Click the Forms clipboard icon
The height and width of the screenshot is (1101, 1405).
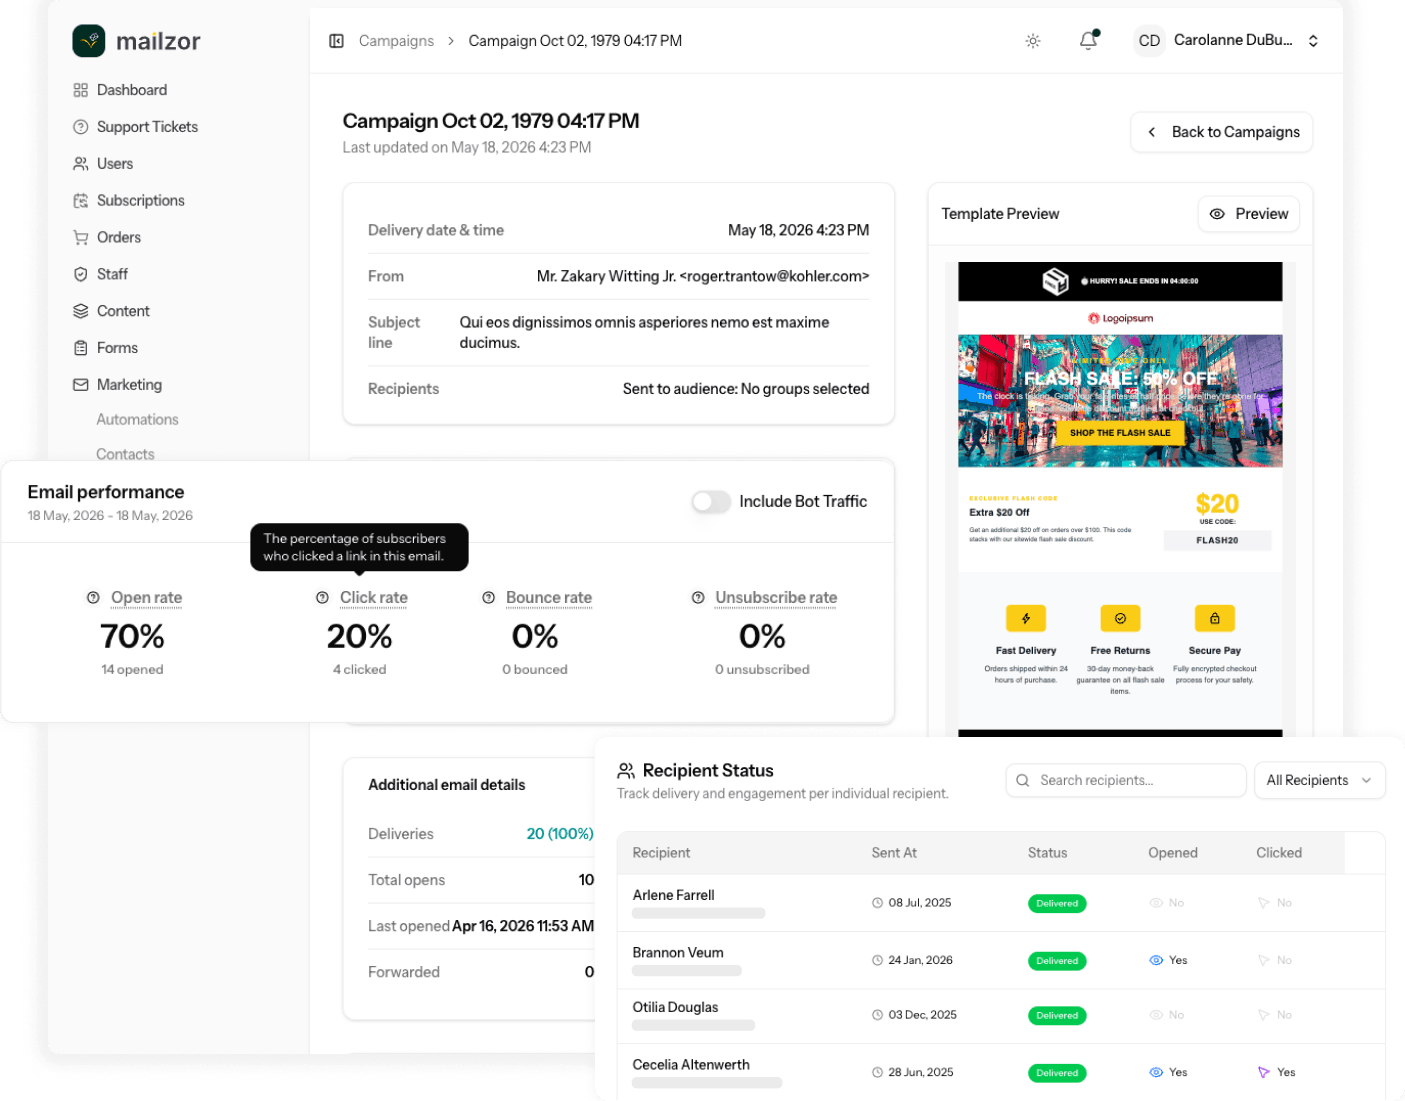[x=81, y=348]
